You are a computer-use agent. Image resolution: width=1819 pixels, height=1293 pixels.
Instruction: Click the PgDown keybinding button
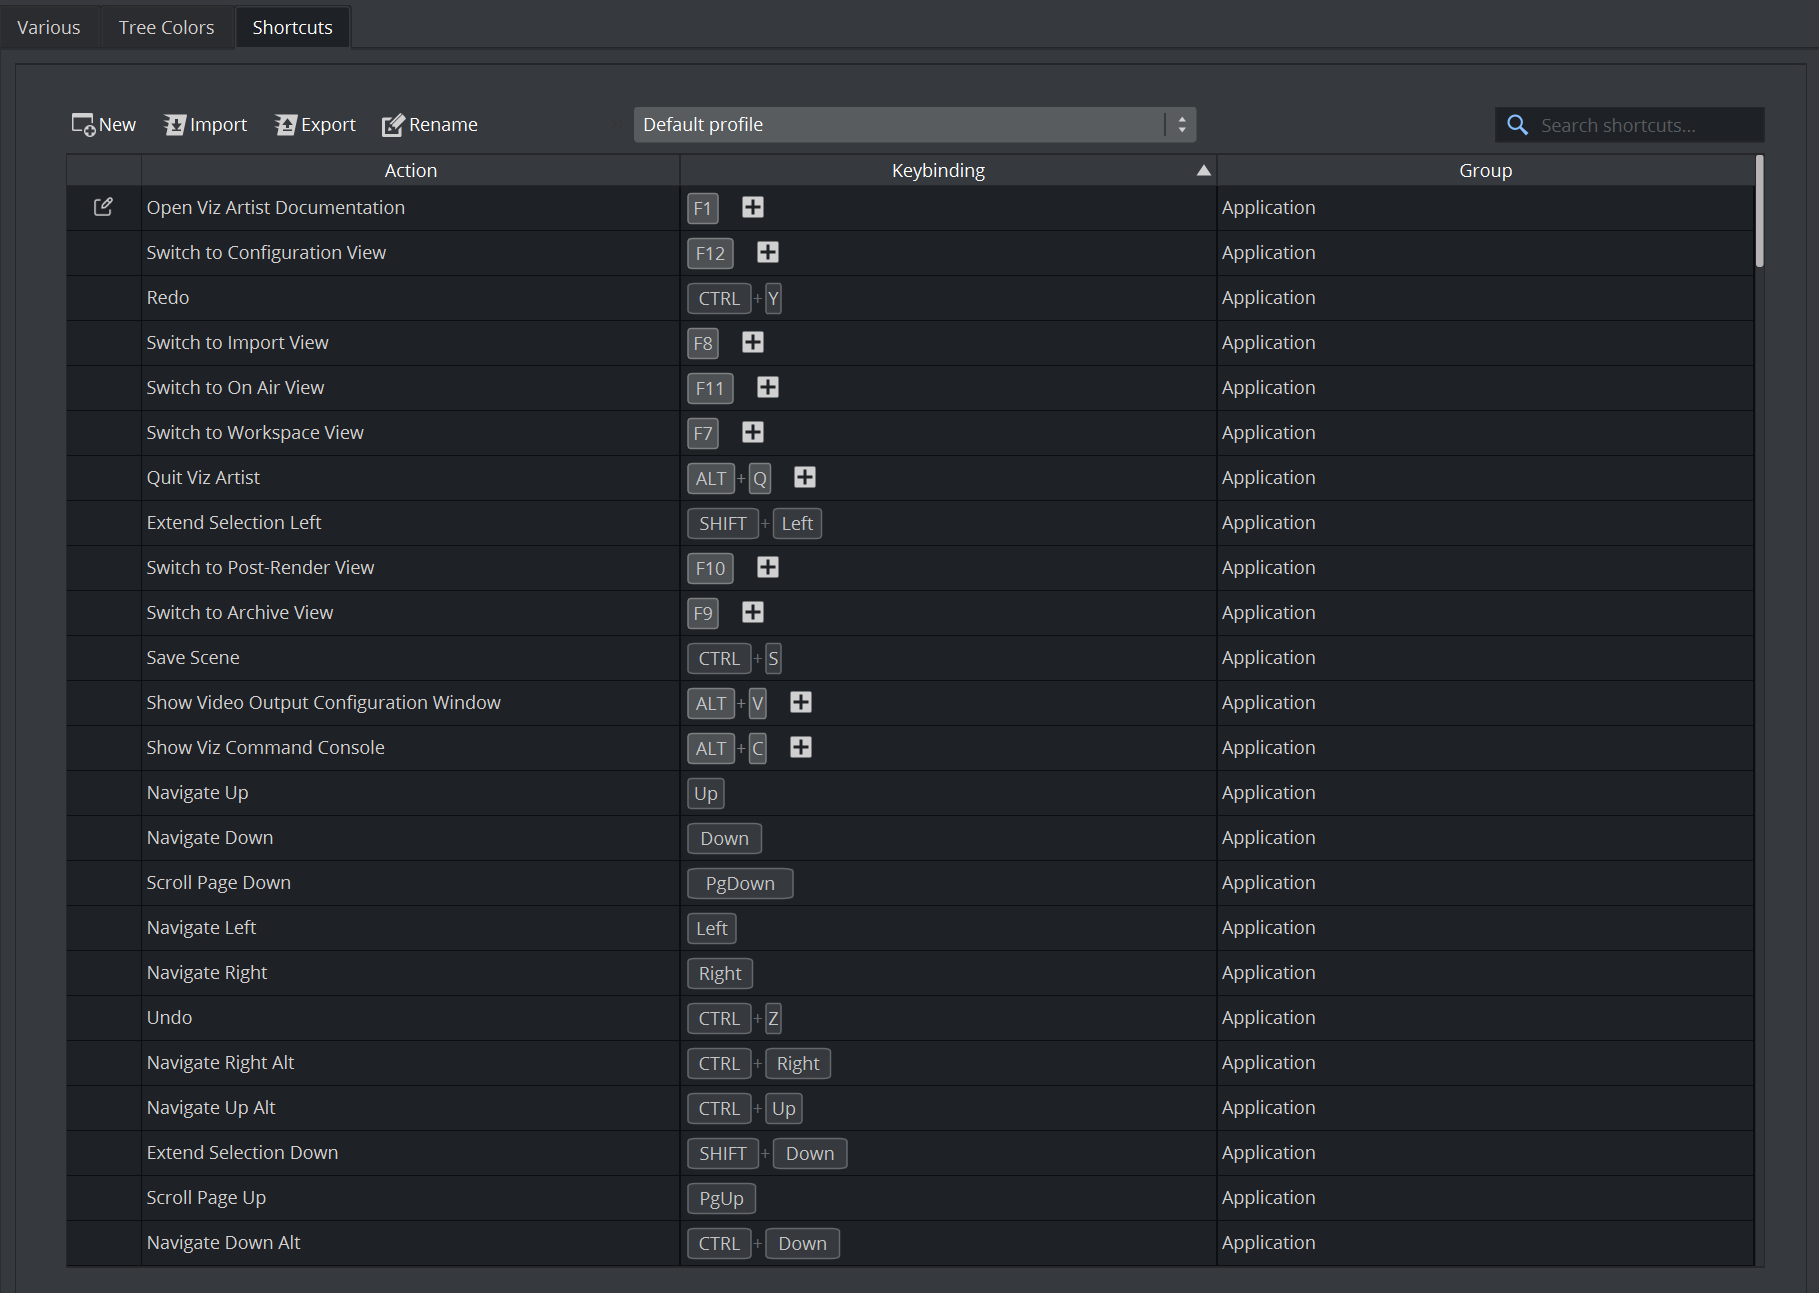(x=740, y=883)
